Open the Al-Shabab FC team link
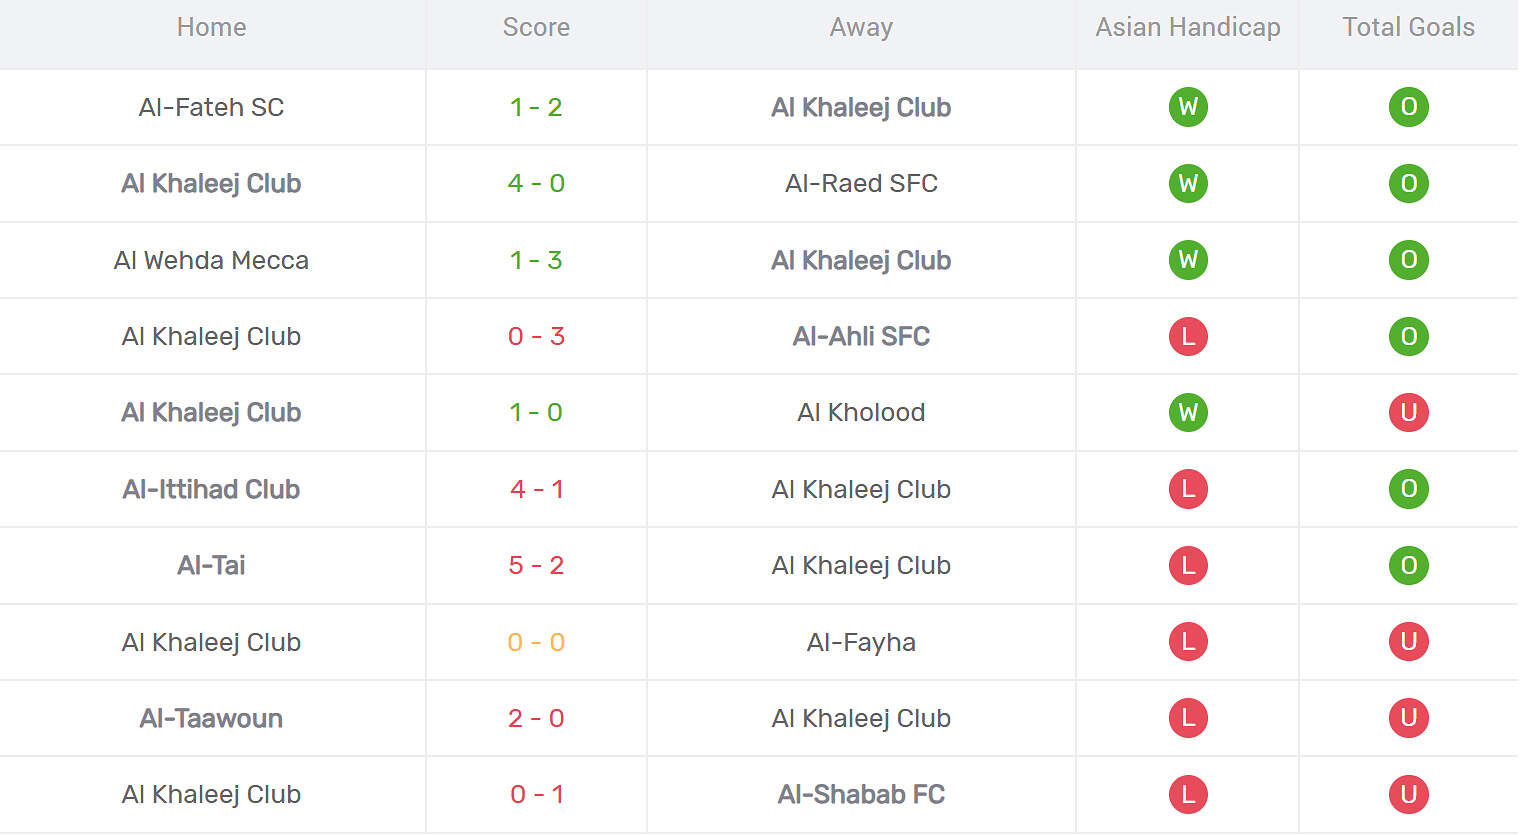The width and height of the screenshot is (1521, 835). [x=861, y=795]
